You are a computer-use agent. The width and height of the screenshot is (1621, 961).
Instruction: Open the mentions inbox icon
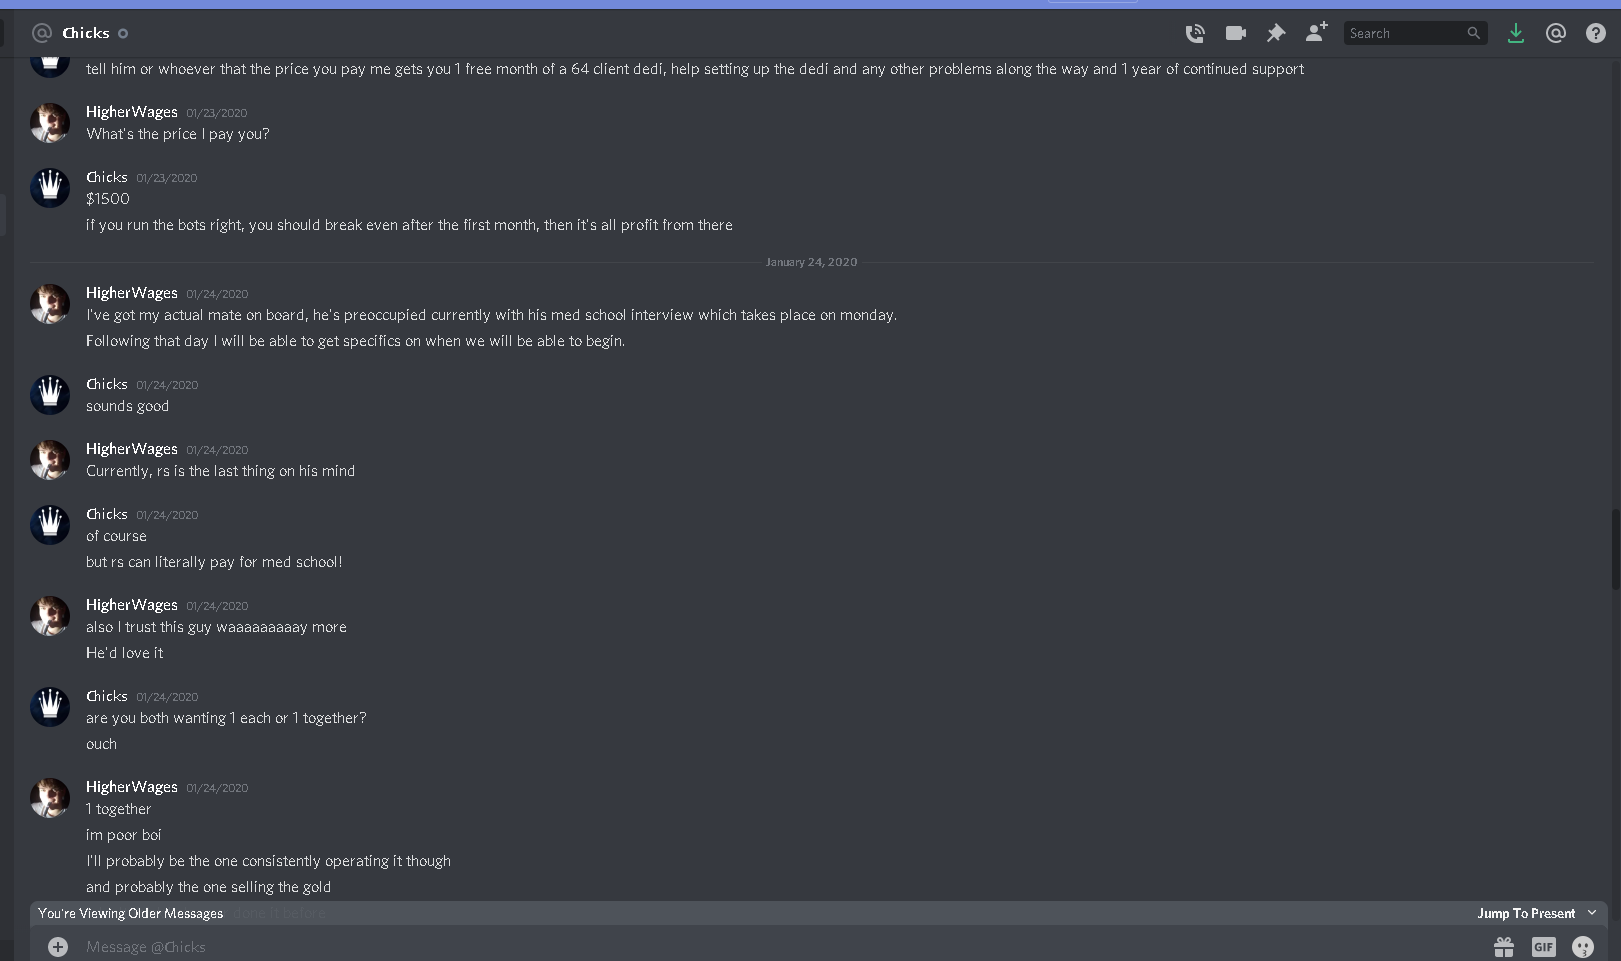point(1556,33)
